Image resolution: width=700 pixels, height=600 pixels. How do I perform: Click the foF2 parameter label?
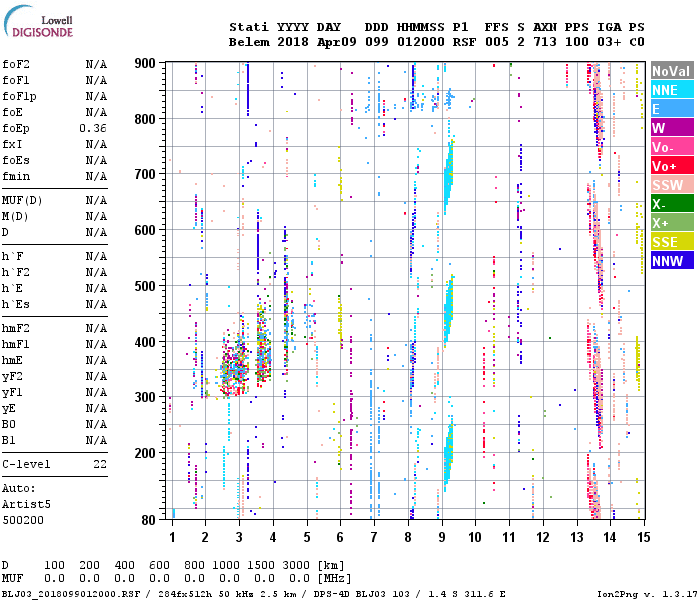(x=16, y=64)
